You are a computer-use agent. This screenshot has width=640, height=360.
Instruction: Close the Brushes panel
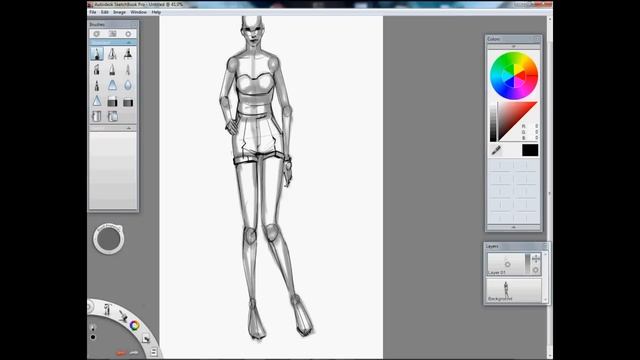pos(134,24)
